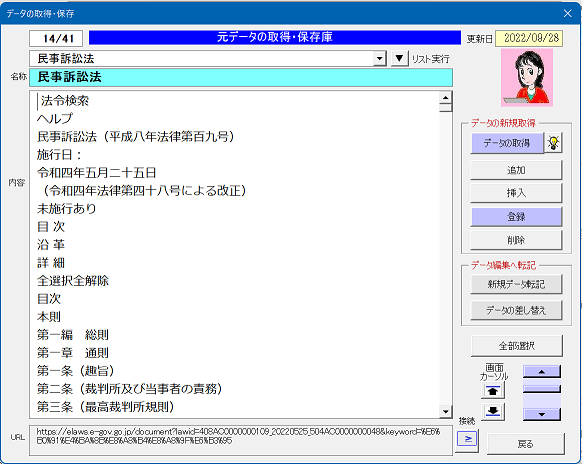This screenshot has width=582, height=464.
Task: Click the content scrollbar down arrow
Action: [x=445, y=411]
